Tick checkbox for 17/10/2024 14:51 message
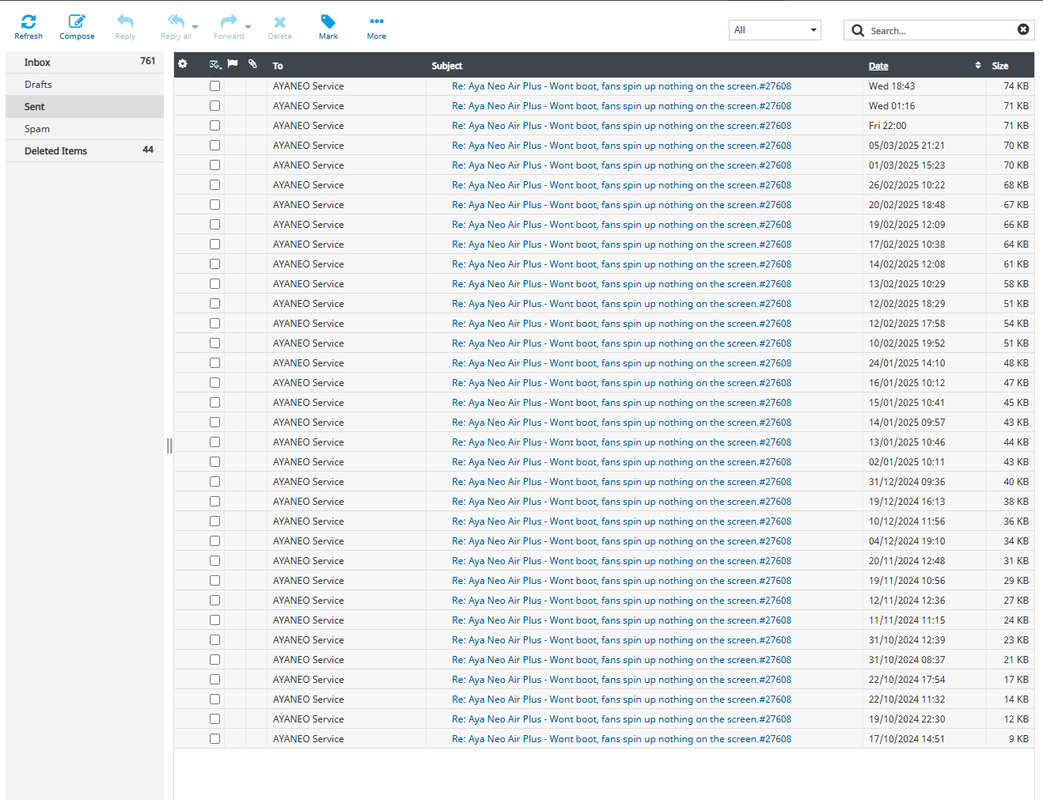Image resolution: width=1043 pixels, height=800 pixels. pos(215,739)
